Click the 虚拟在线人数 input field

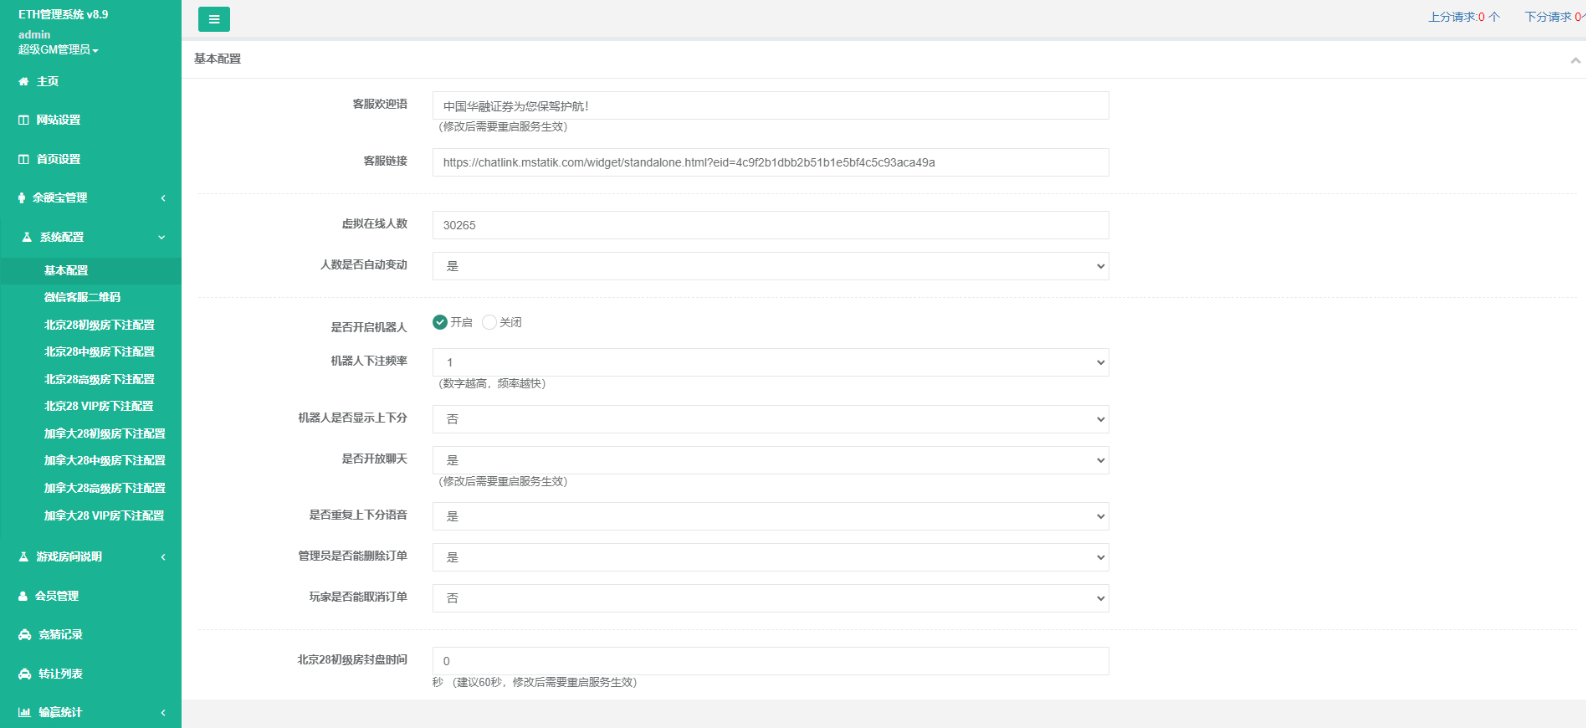[769, 225]
